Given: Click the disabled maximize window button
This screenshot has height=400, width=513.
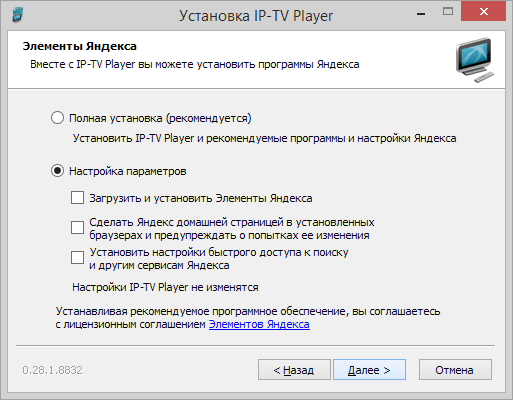Looking at the screenshot, I should coord(448,12).
